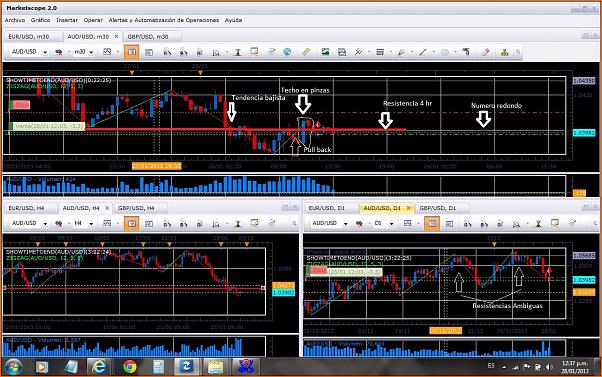Click the green picture icon in toolbar

(x=325, y=52)
